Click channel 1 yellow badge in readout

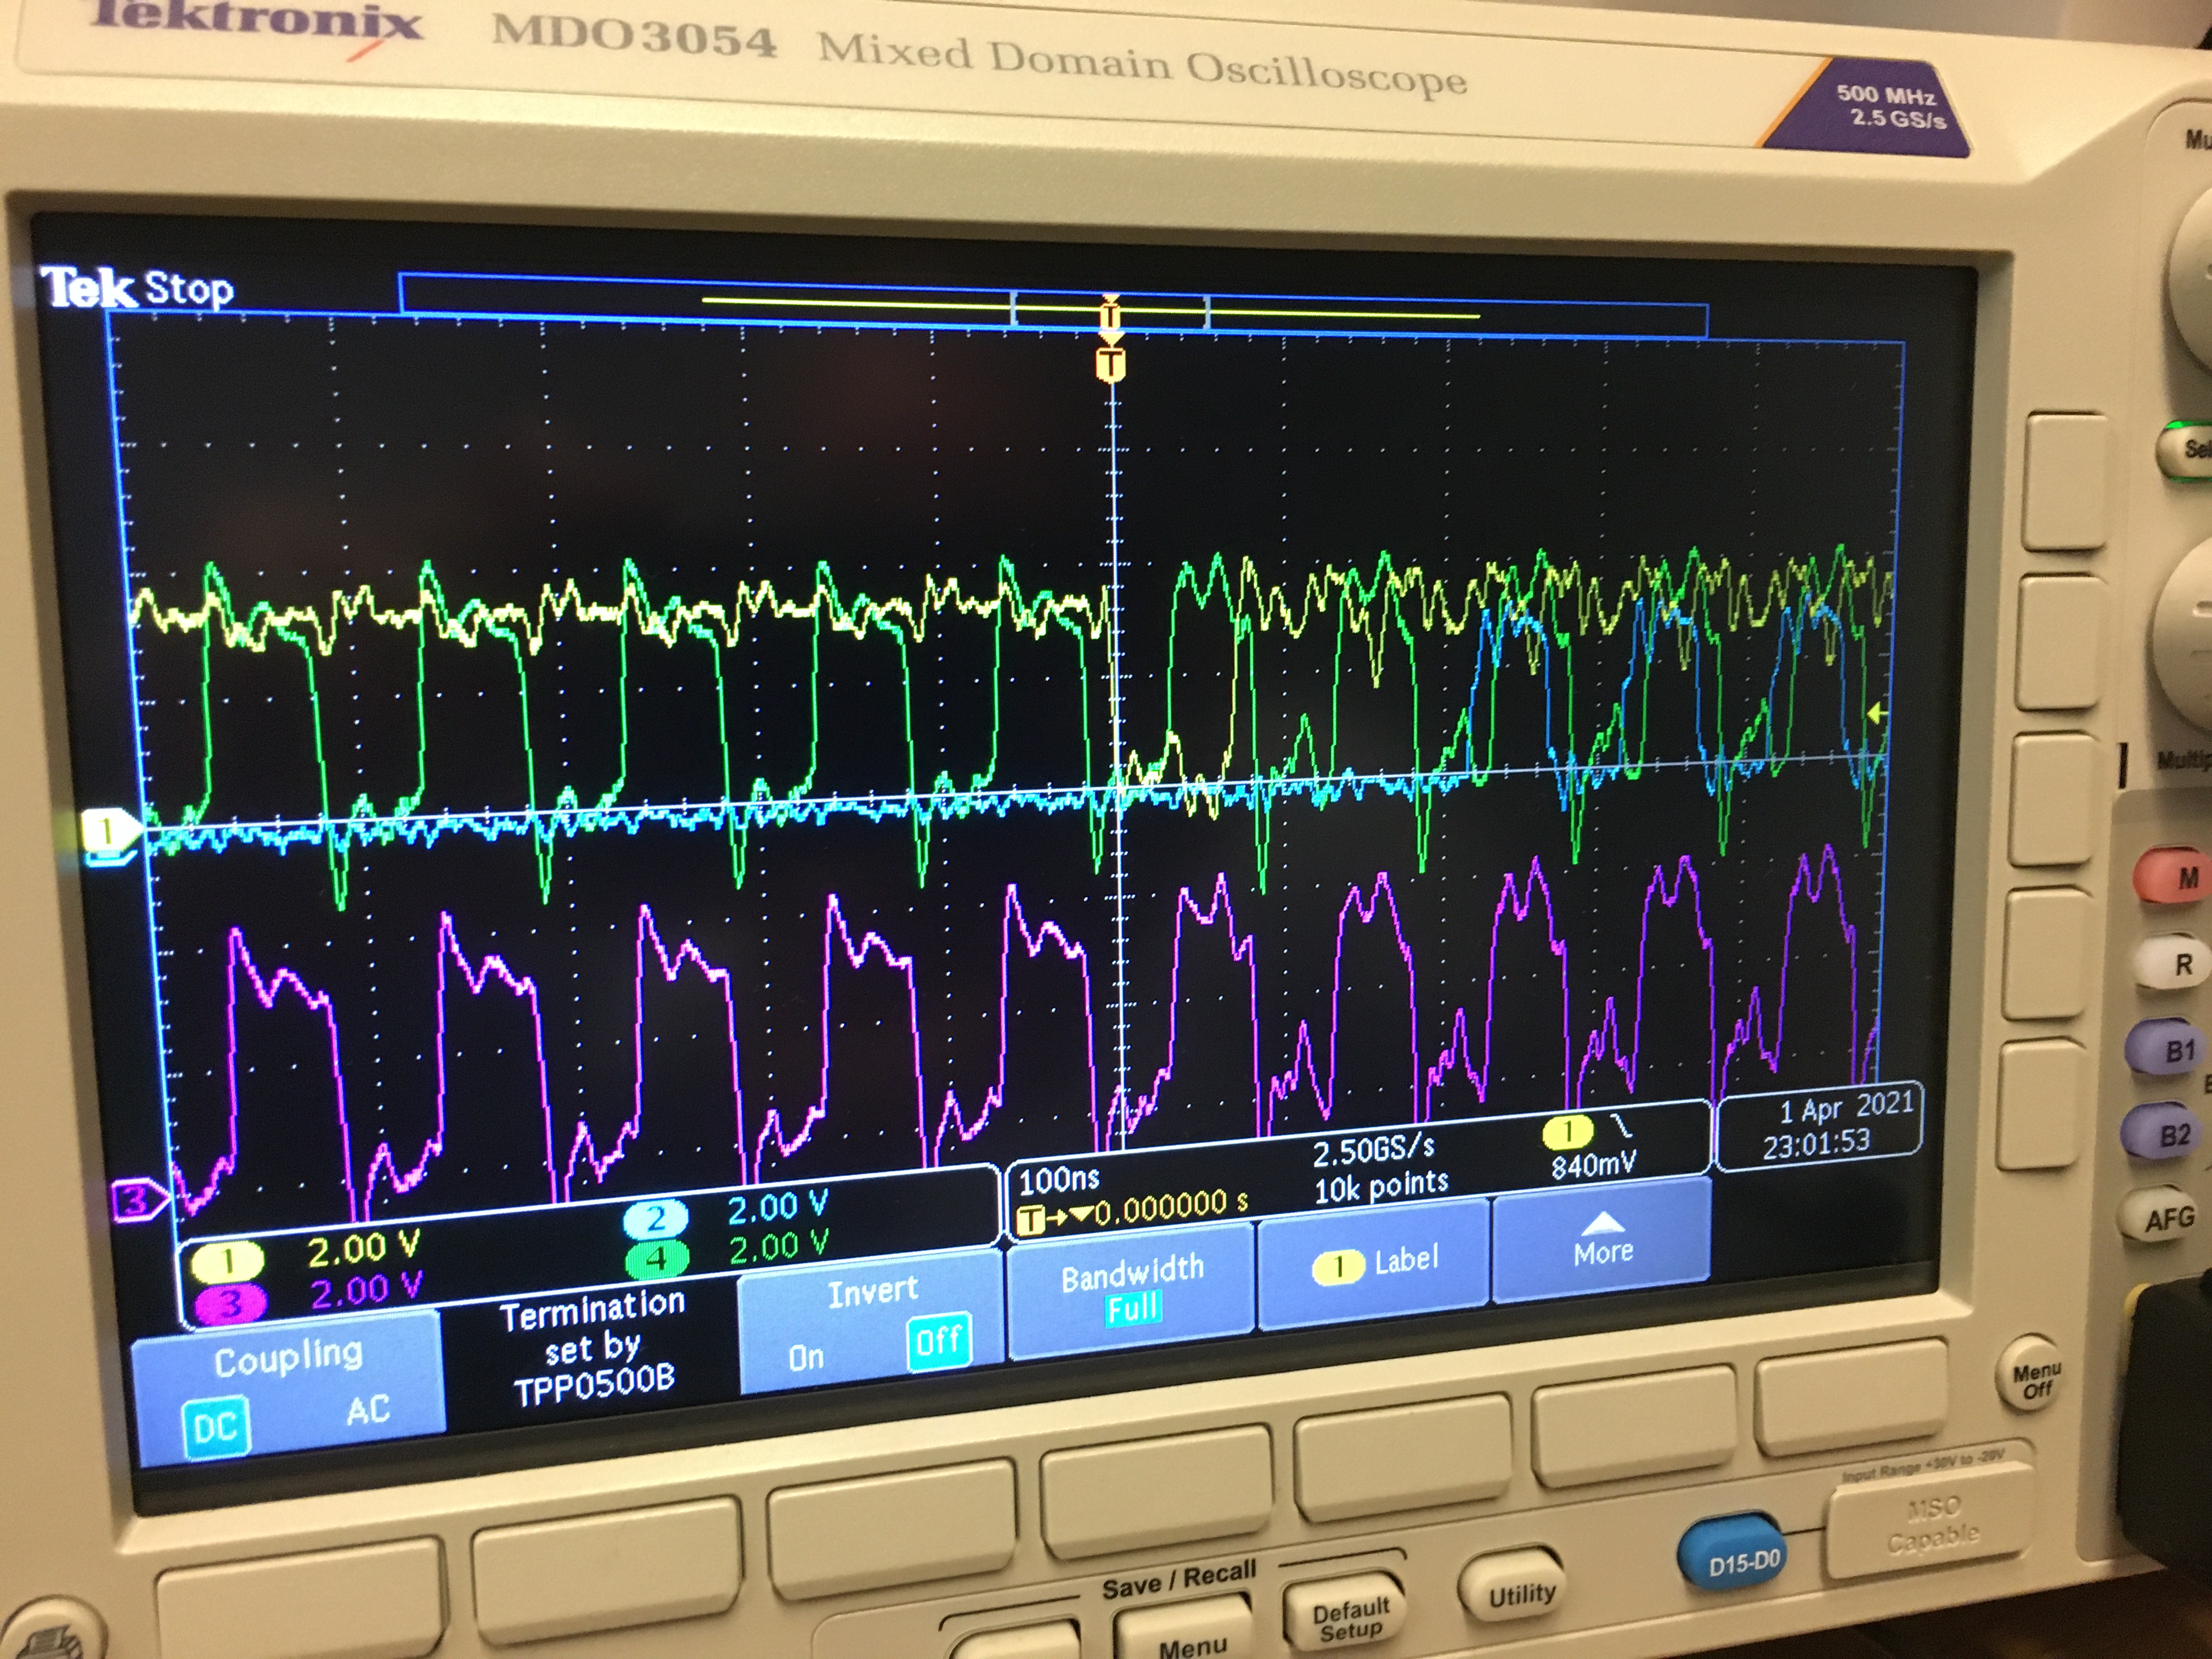[x=228, y=1261]
